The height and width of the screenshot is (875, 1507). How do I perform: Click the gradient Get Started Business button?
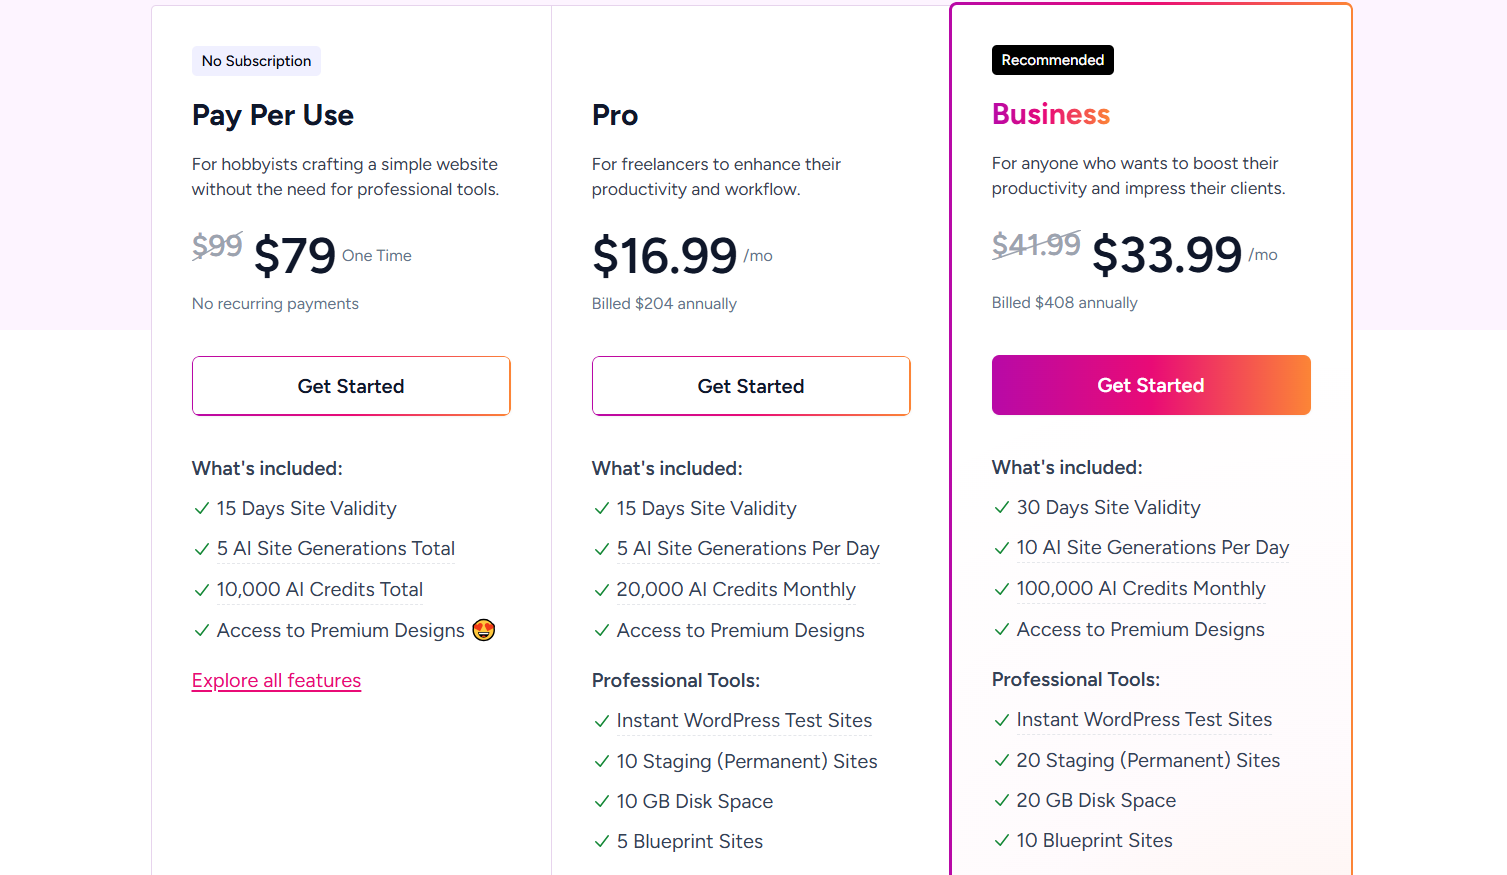(x=1151, y=385)
